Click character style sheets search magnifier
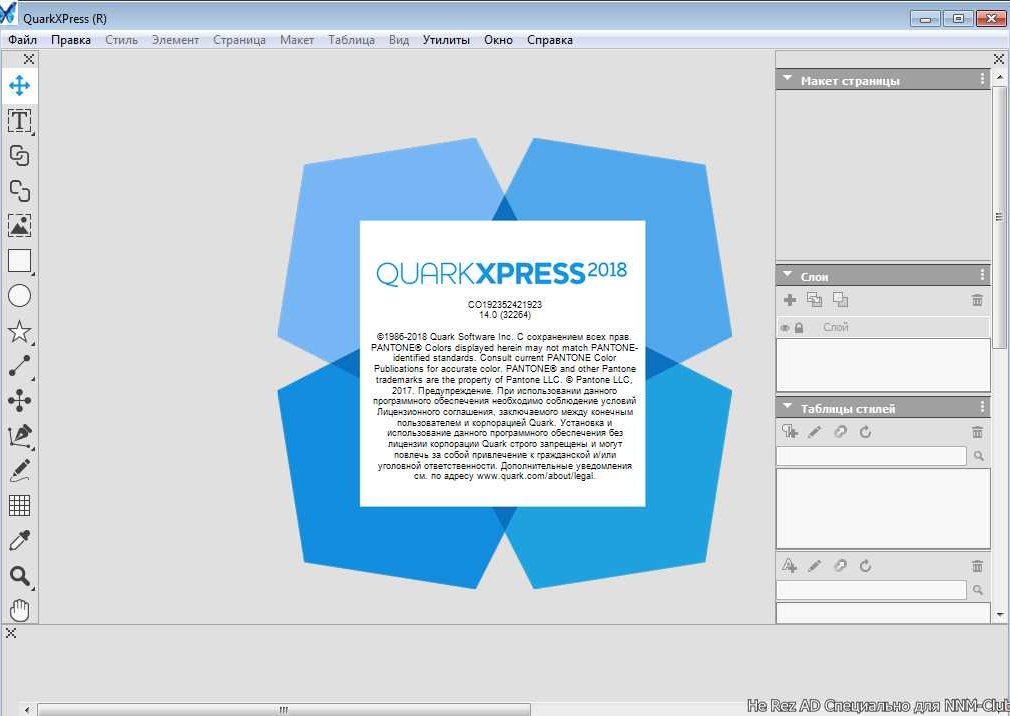1010x716 pixels. tap(978, 590)
